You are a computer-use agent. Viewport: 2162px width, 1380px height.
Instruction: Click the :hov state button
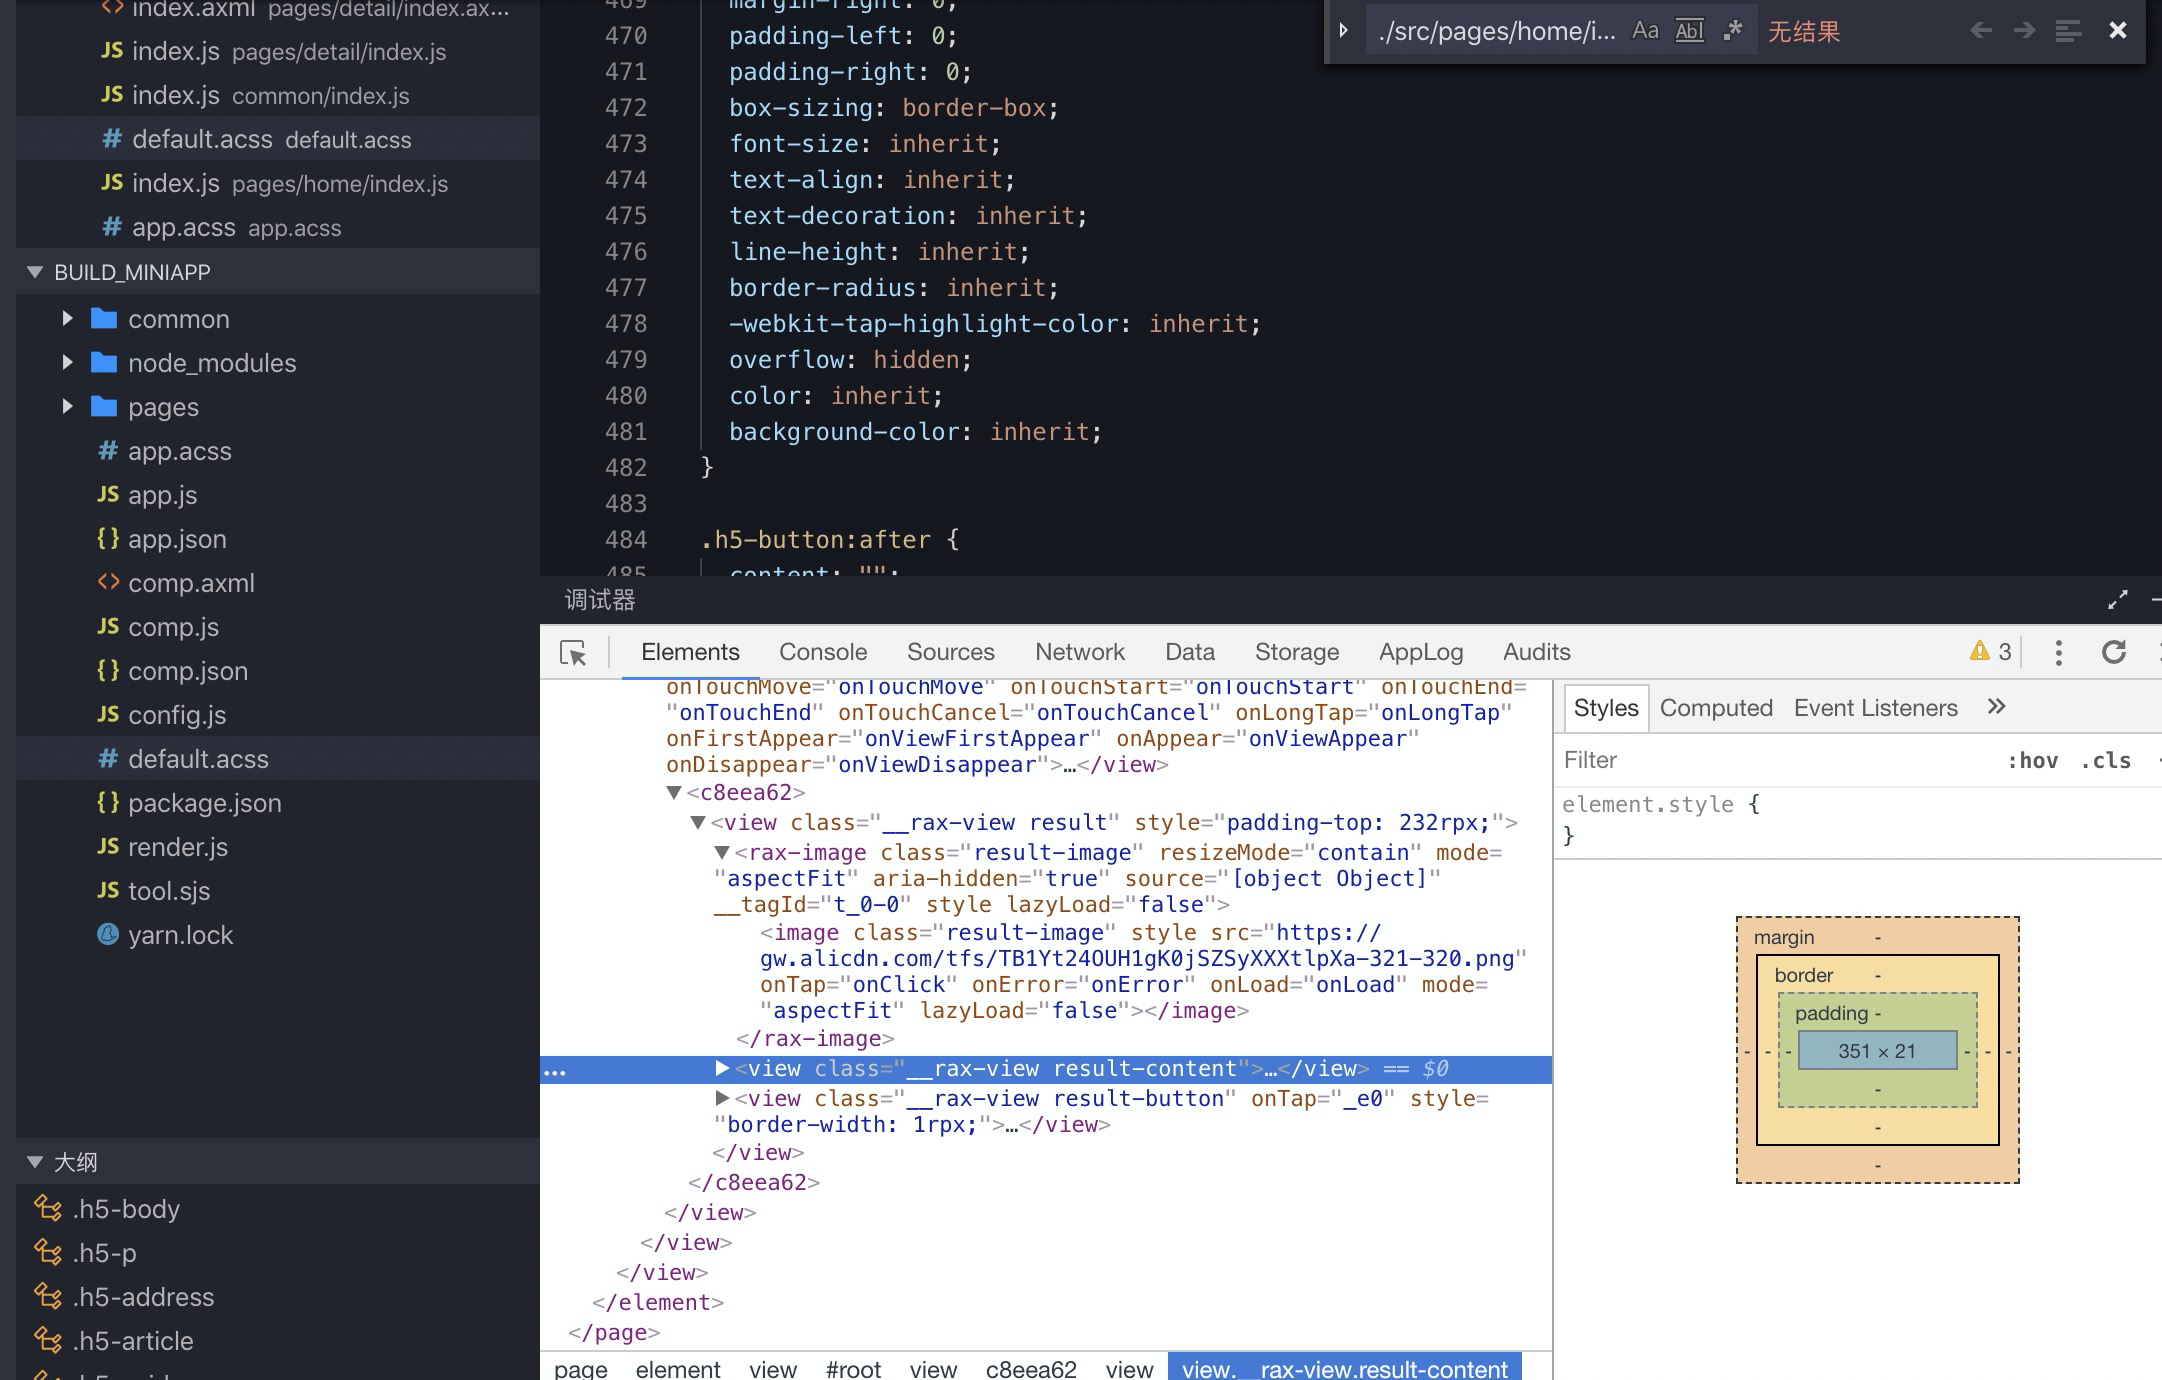[2032, 761]
